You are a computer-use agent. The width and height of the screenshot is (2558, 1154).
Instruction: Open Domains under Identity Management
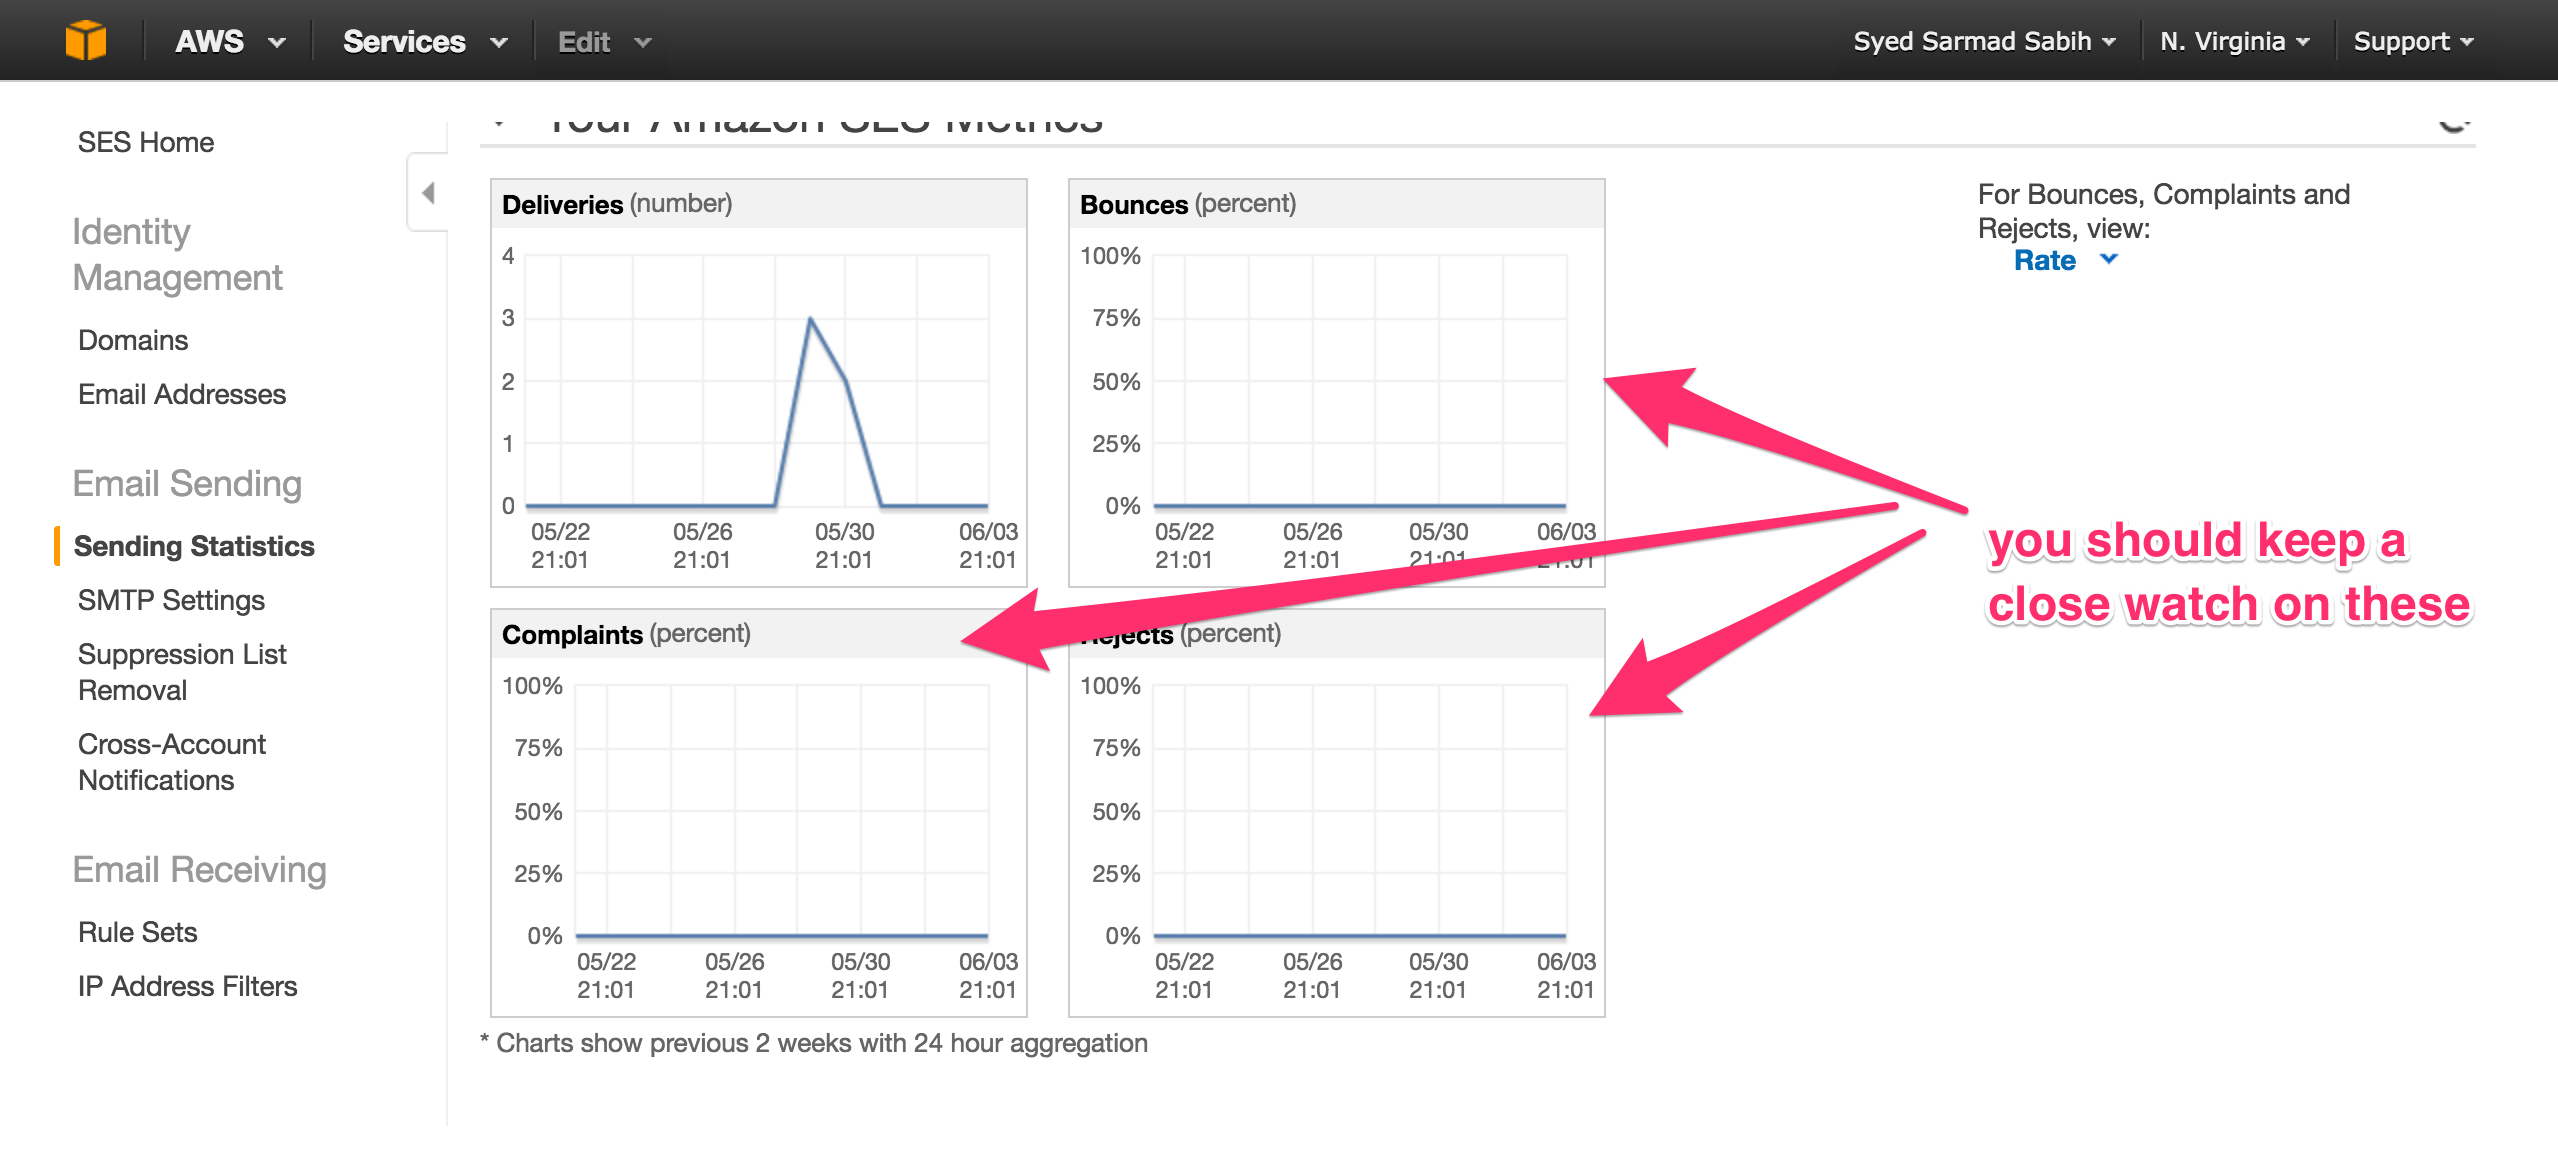133,340
